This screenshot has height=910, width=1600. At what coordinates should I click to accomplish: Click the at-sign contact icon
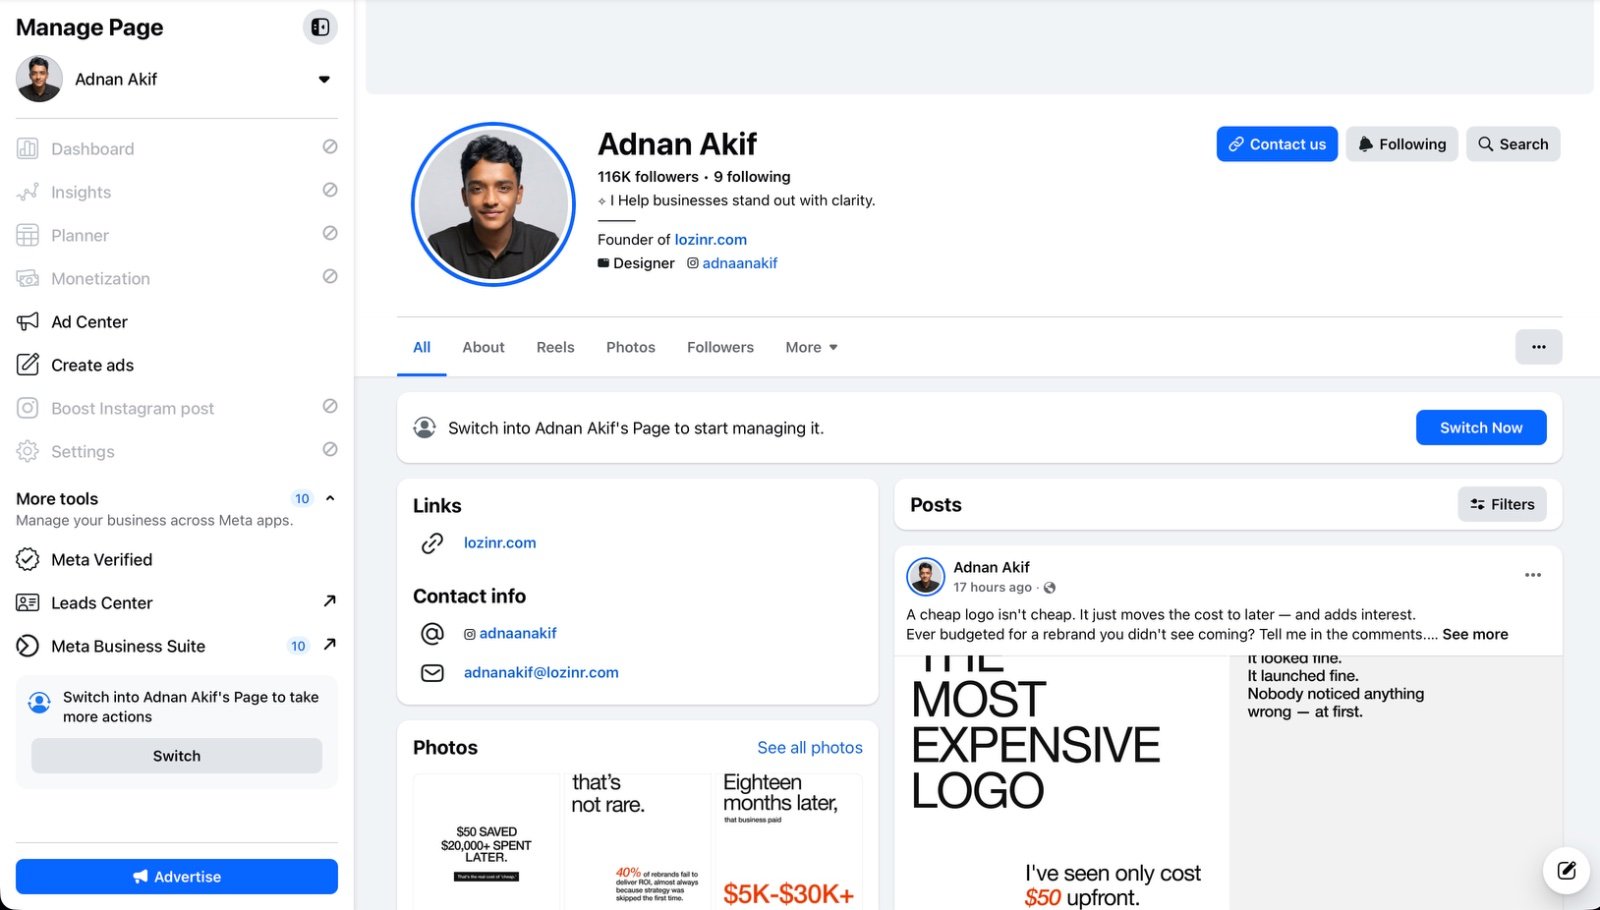click(432, 633)
